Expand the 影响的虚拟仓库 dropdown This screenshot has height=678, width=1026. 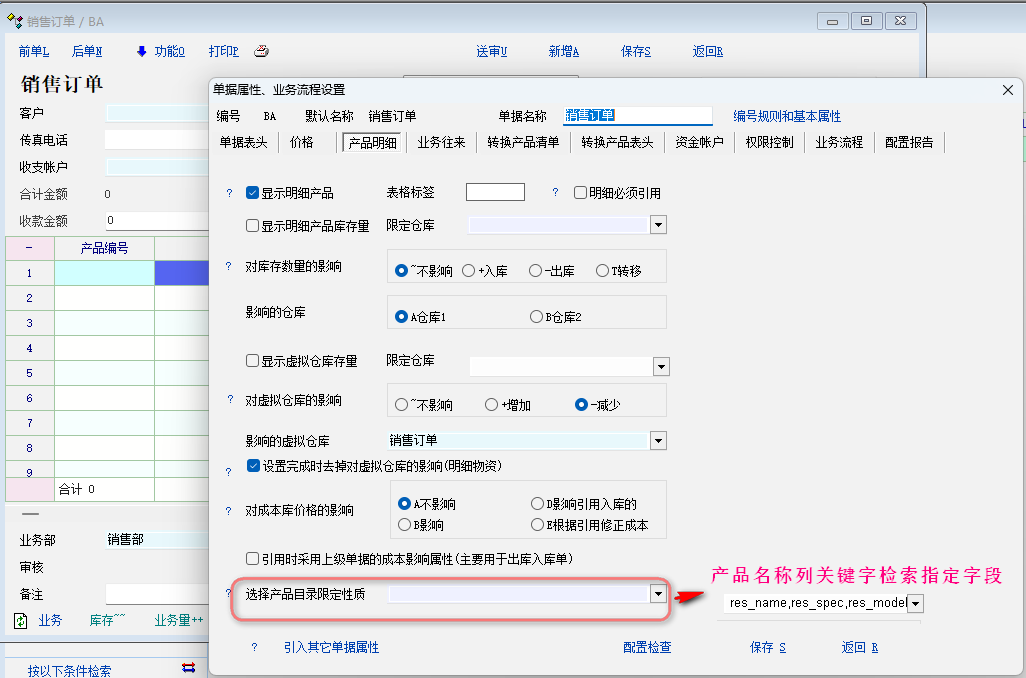[x=658, y=441]
